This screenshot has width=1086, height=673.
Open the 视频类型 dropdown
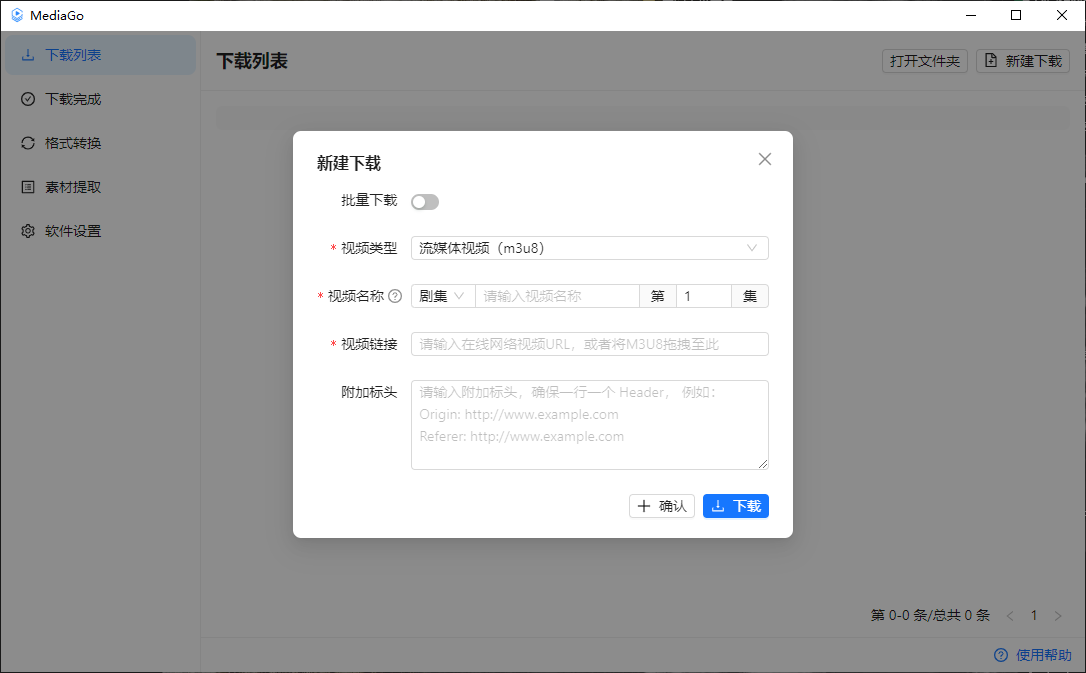click(590, 248)
